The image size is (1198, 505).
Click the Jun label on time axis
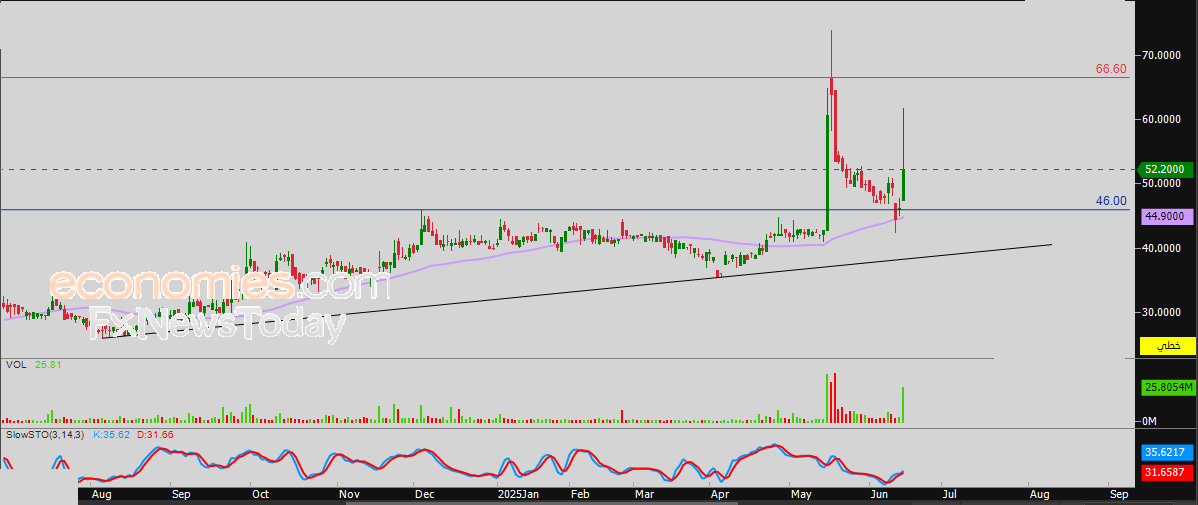[x=879, y=494]
